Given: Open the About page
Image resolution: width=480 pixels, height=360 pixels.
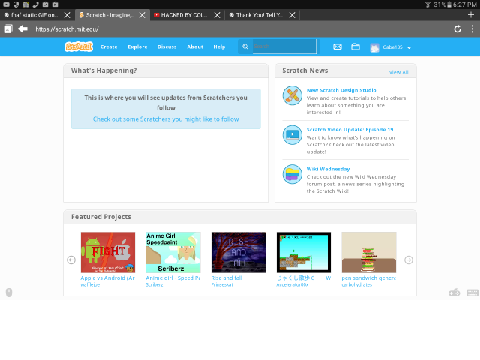Looking at the screenshot, I should [x=195, y=47].
